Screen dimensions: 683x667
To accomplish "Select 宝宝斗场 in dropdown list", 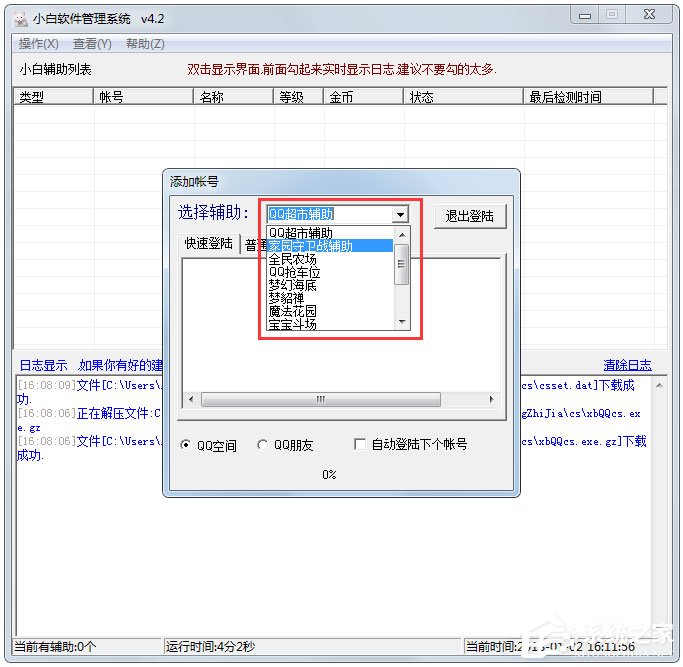I will pyautogui.click(x=330, y=324).
